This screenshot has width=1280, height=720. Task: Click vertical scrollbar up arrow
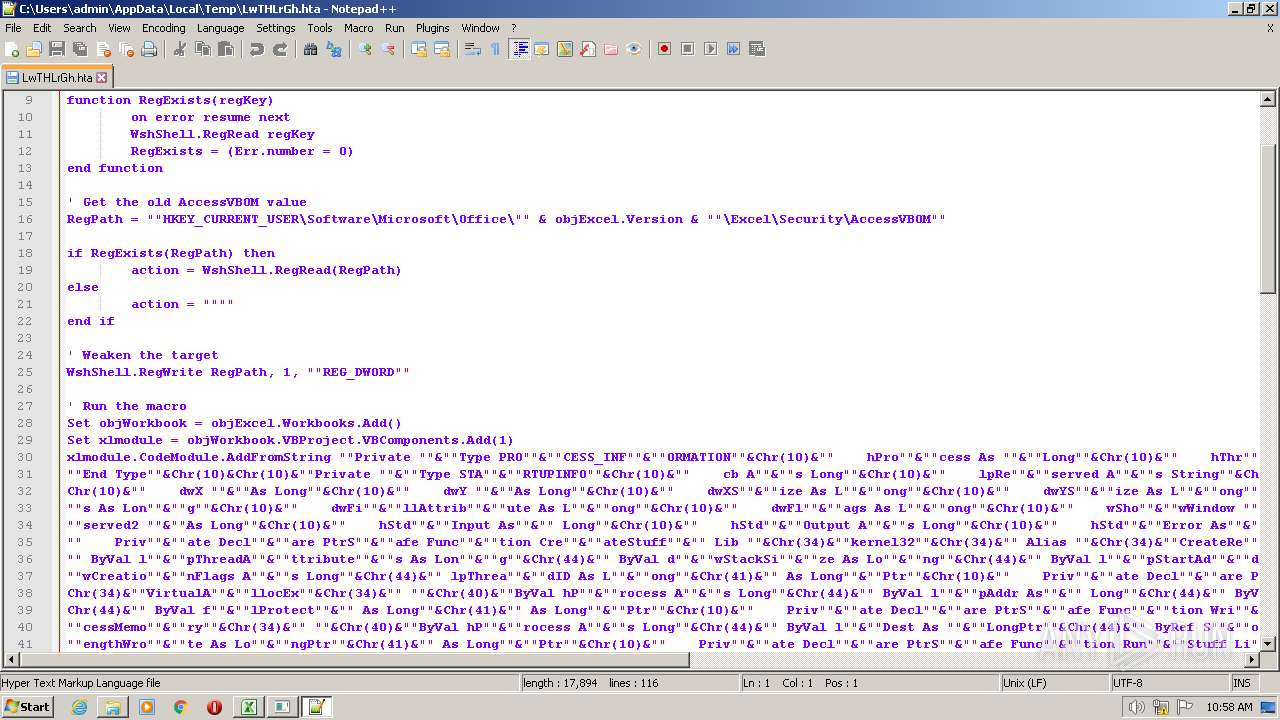pyautogui.click(x=1268, y=99)
